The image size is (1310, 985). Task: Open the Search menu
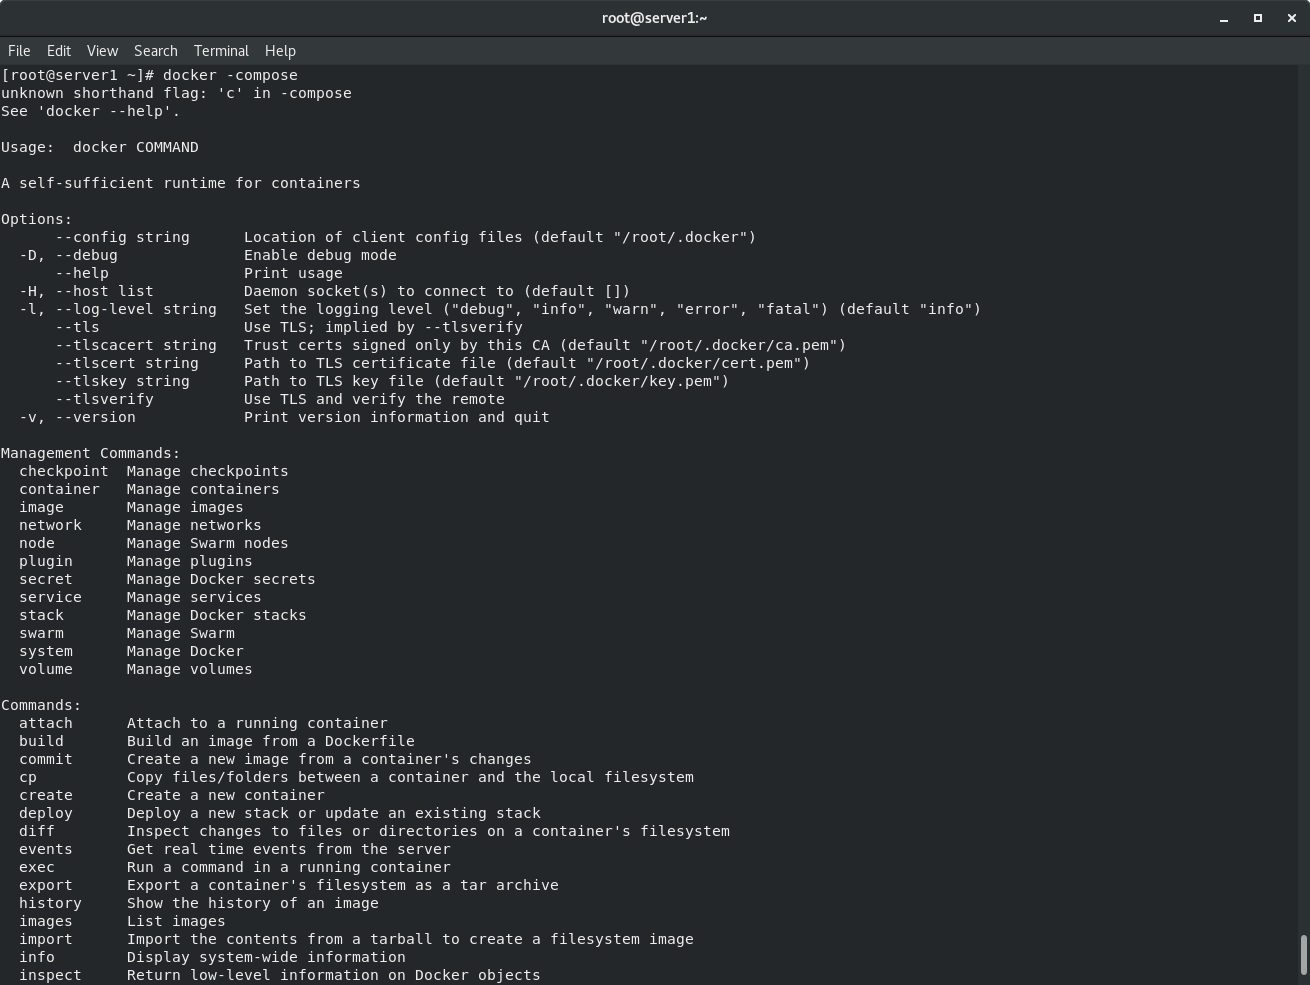coord(156,51)
